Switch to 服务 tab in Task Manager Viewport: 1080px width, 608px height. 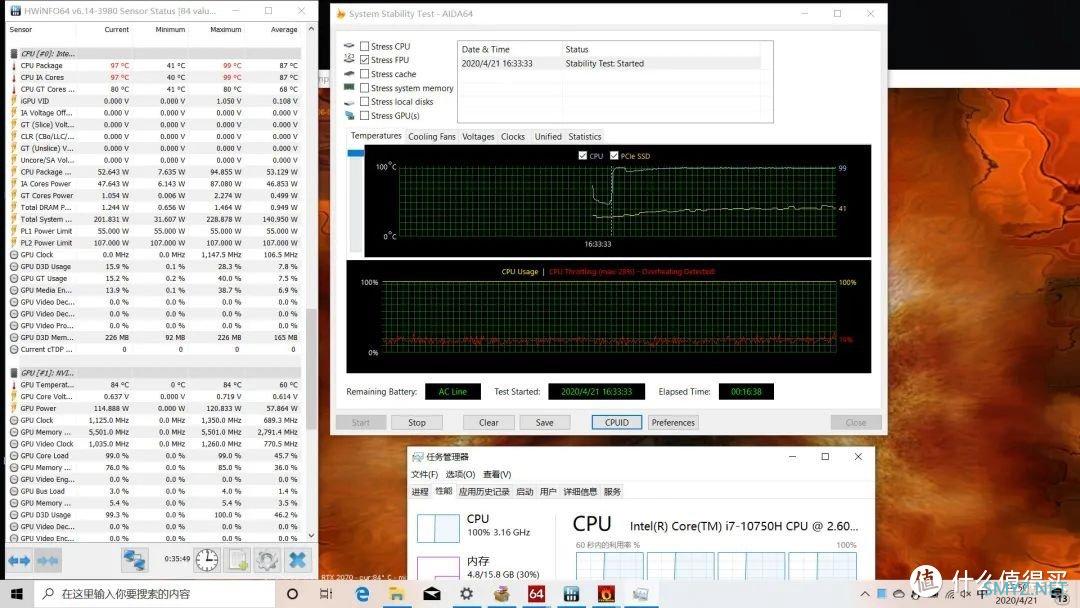click(612, 492)
